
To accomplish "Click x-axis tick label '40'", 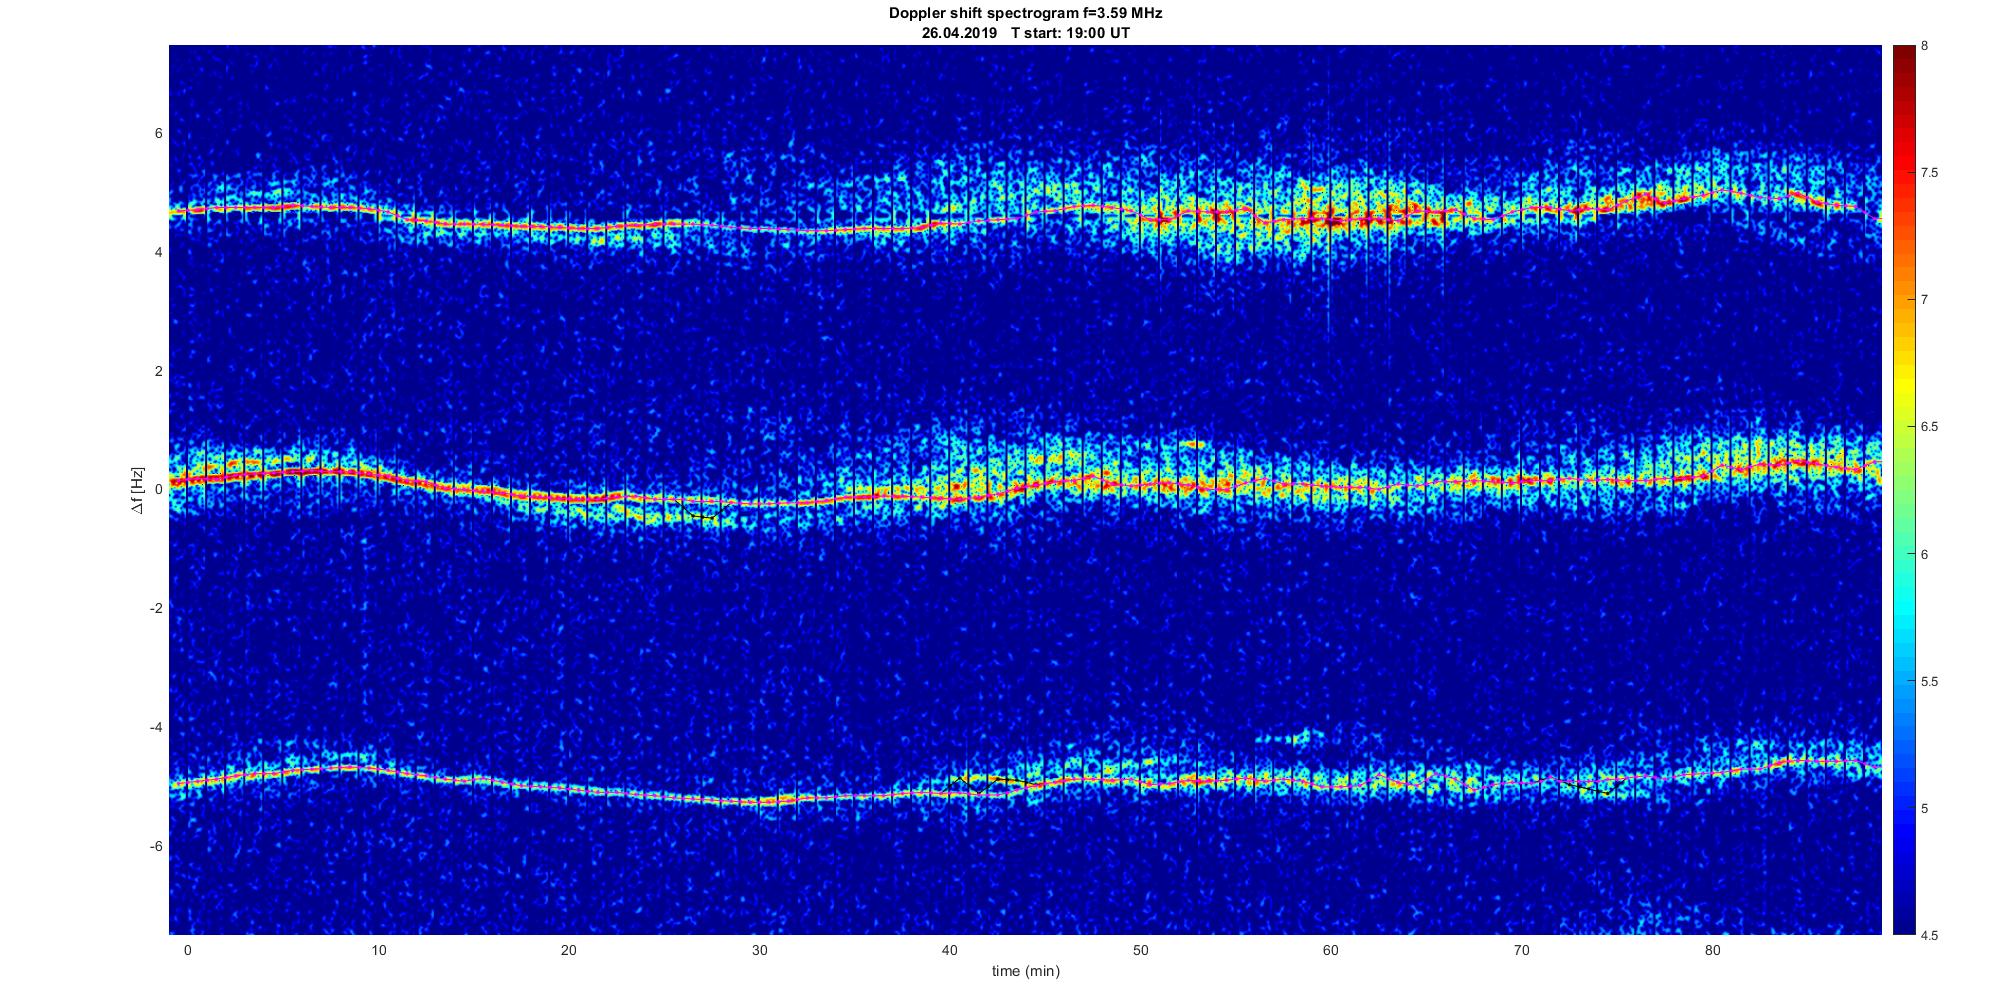I will tap(950, 950).
